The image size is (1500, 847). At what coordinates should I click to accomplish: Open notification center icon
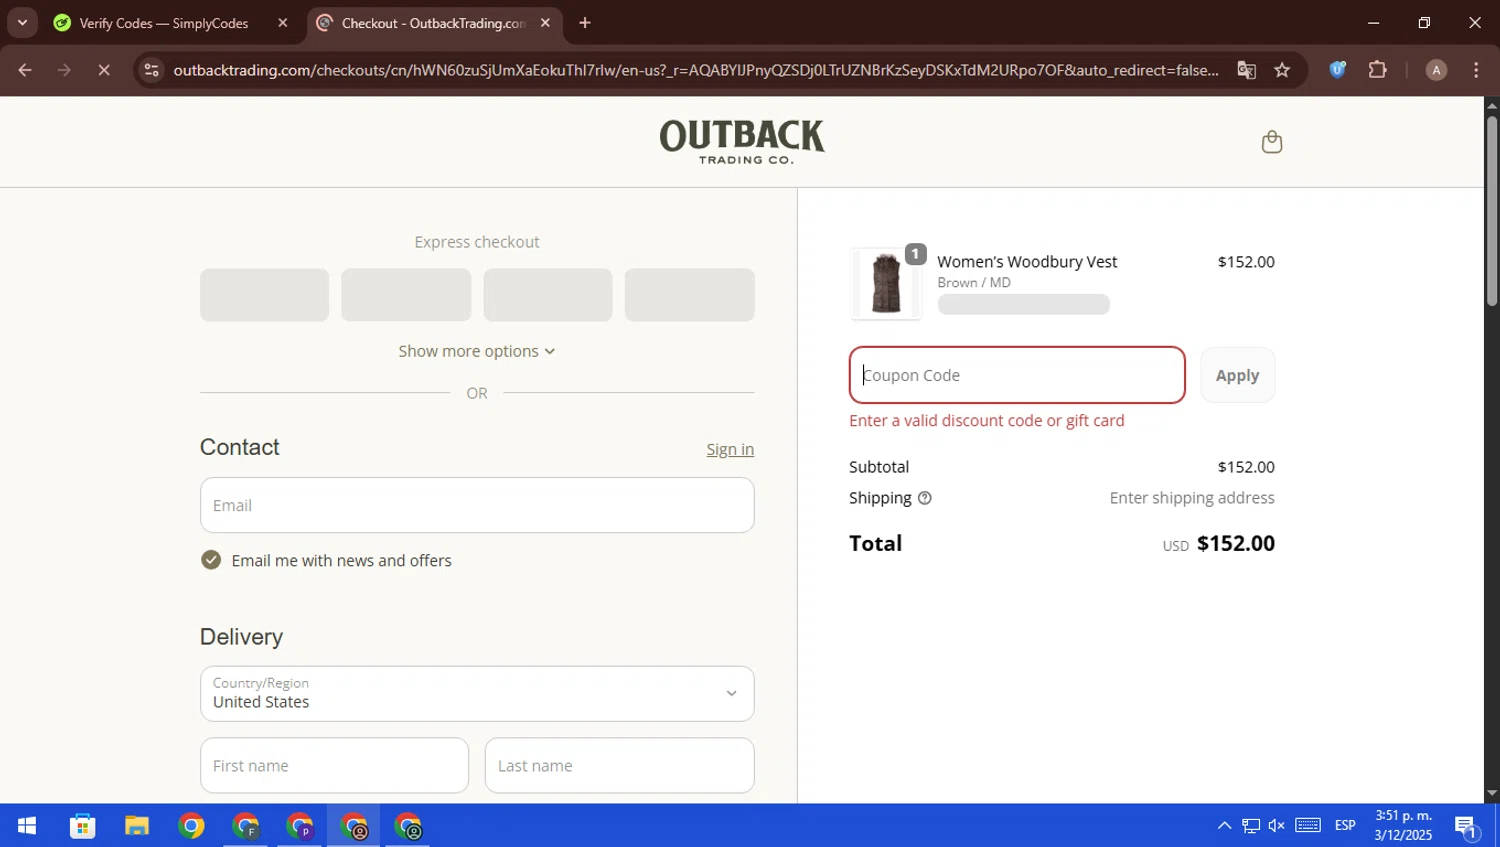(1466, 826)
